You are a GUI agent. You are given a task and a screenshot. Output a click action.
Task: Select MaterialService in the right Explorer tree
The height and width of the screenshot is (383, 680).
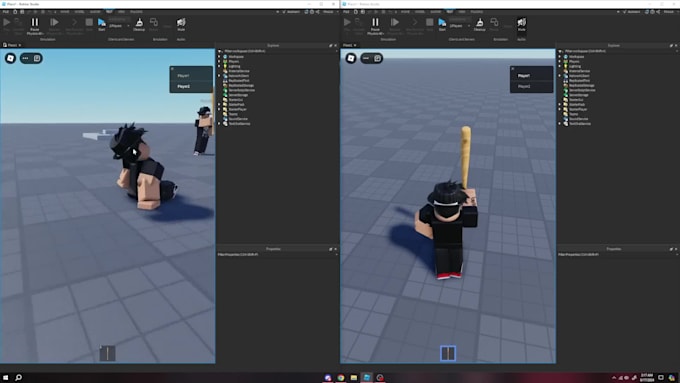tap(579, 71)
